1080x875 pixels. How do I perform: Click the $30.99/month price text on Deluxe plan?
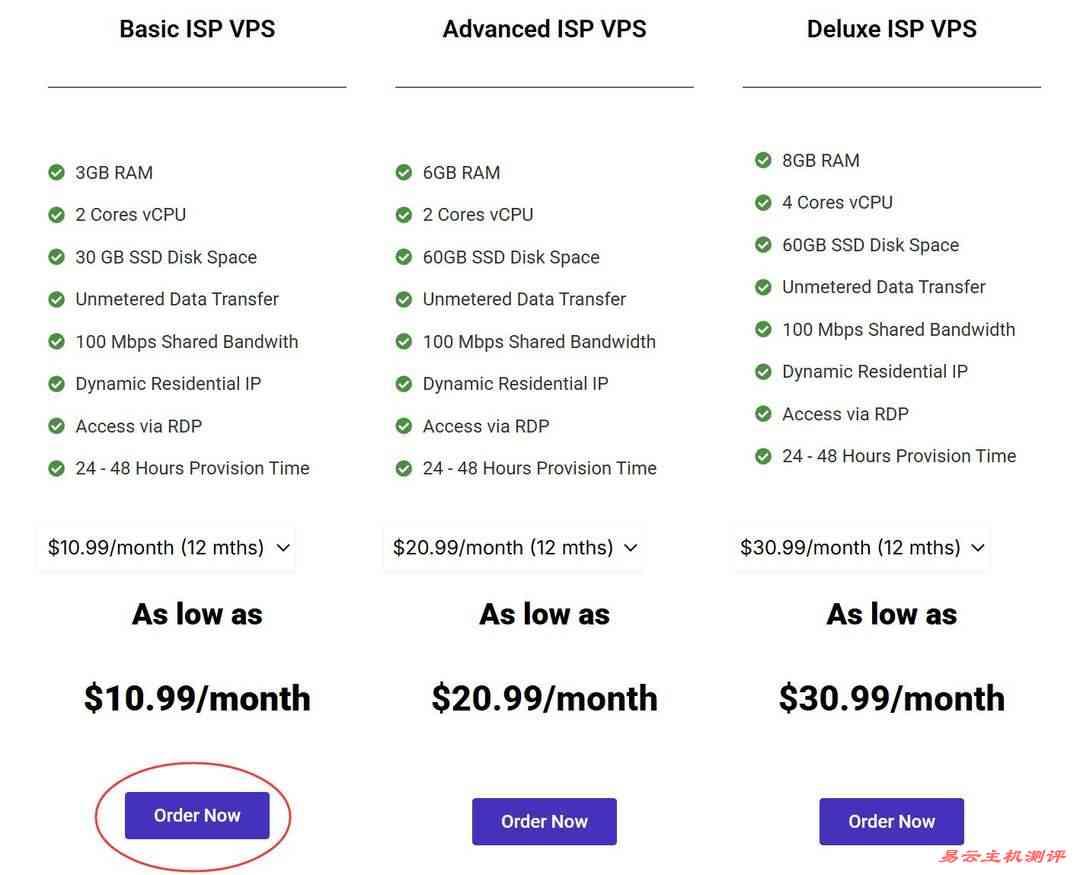coord(891,698)
